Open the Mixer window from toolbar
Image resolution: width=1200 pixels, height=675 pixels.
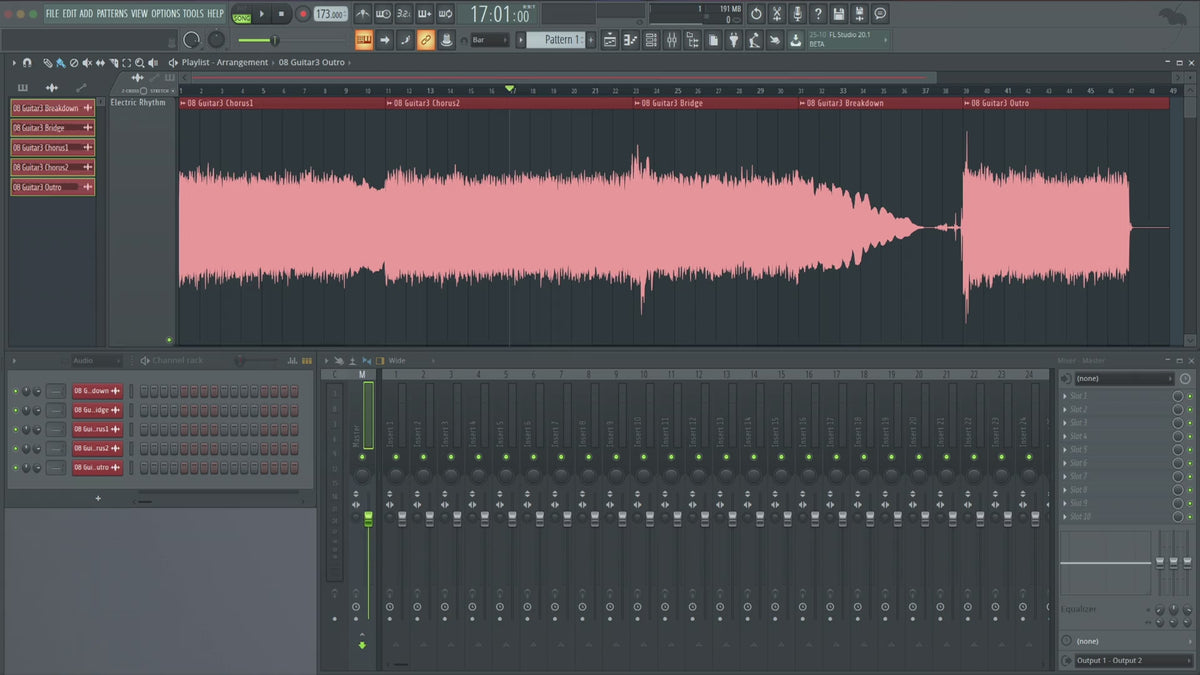[x=671, y=40]
